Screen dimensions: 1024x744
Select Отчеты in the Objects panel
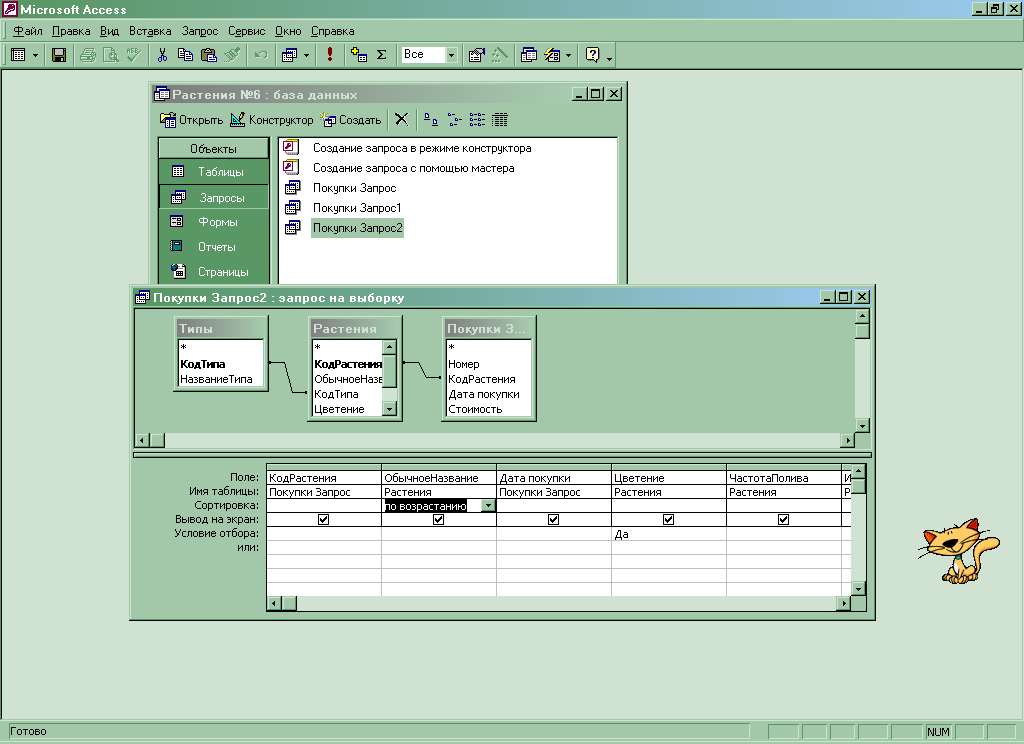(213, 247)
